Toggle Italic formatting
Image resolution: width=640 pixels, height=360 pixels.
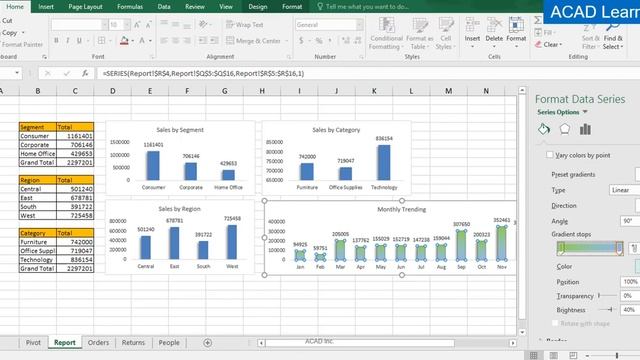pos(68,40)
